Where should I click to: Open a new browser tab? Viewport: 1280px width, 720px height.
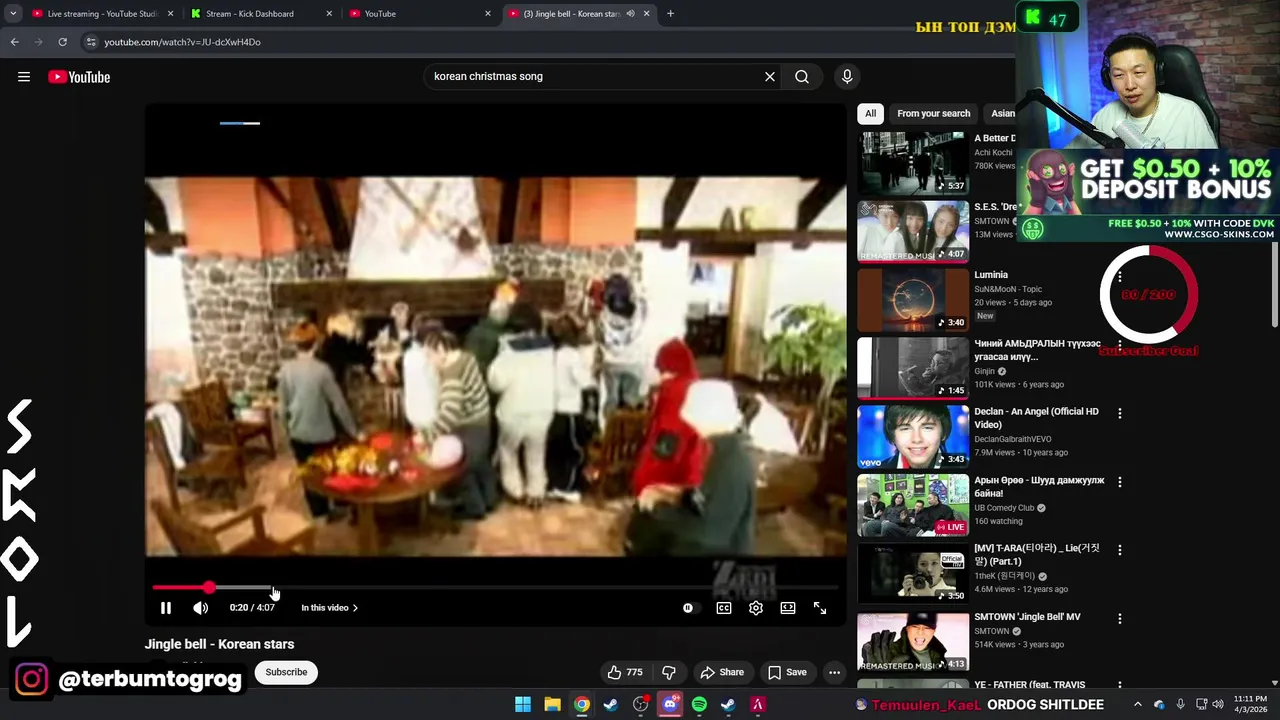click(670, 14)
